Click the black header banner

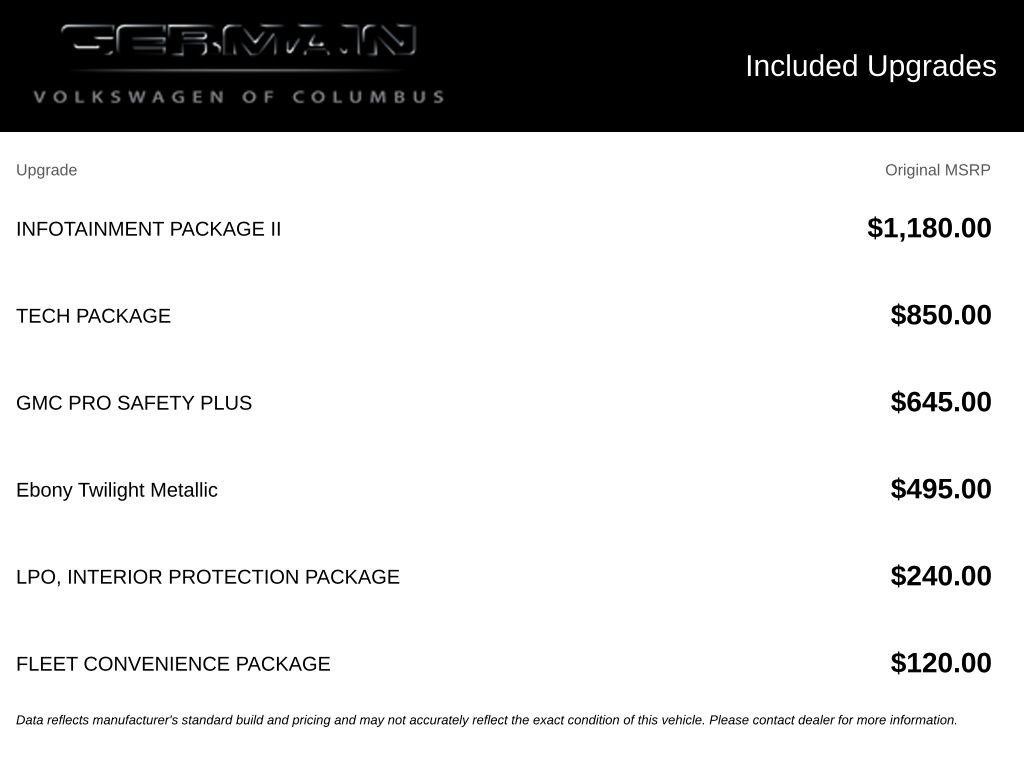coord(512,65)
